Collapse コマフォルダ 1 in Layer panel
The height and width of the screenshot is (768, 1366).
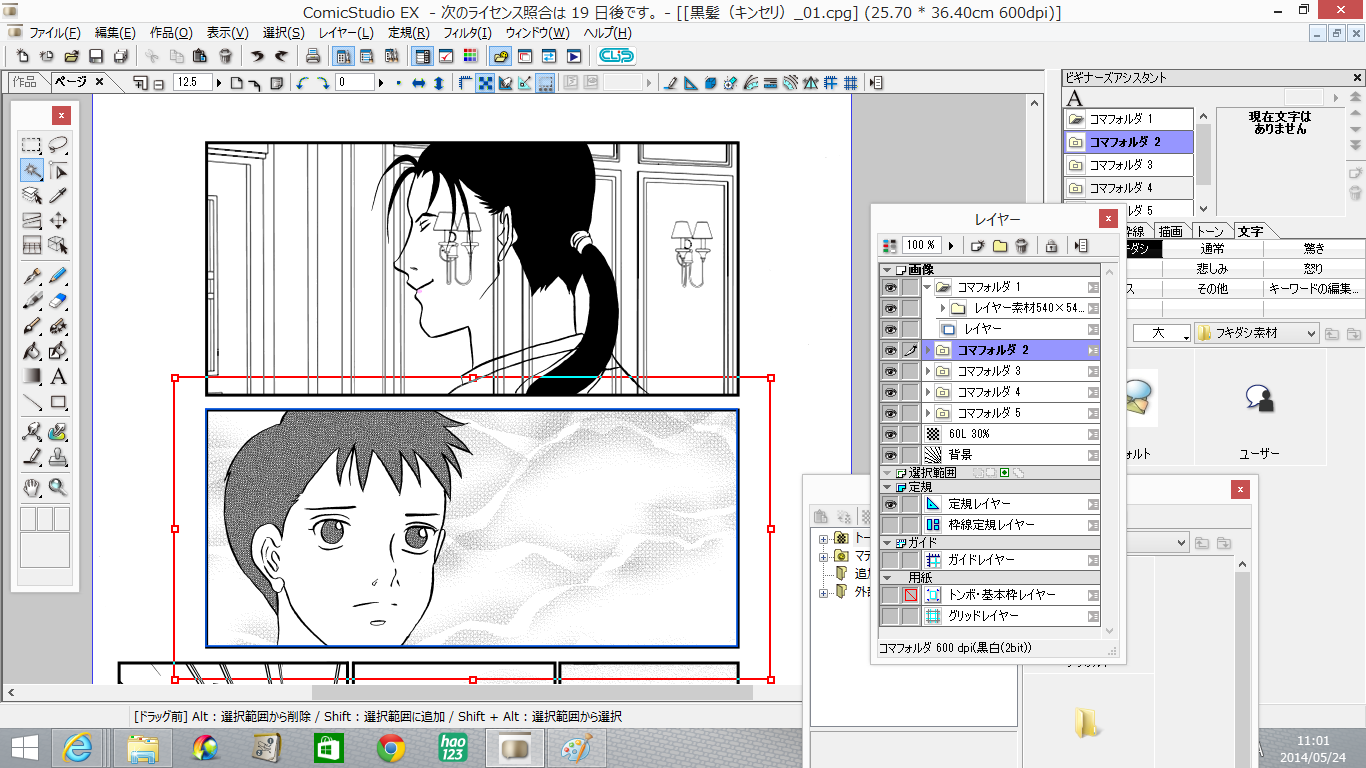coord(927,287)
